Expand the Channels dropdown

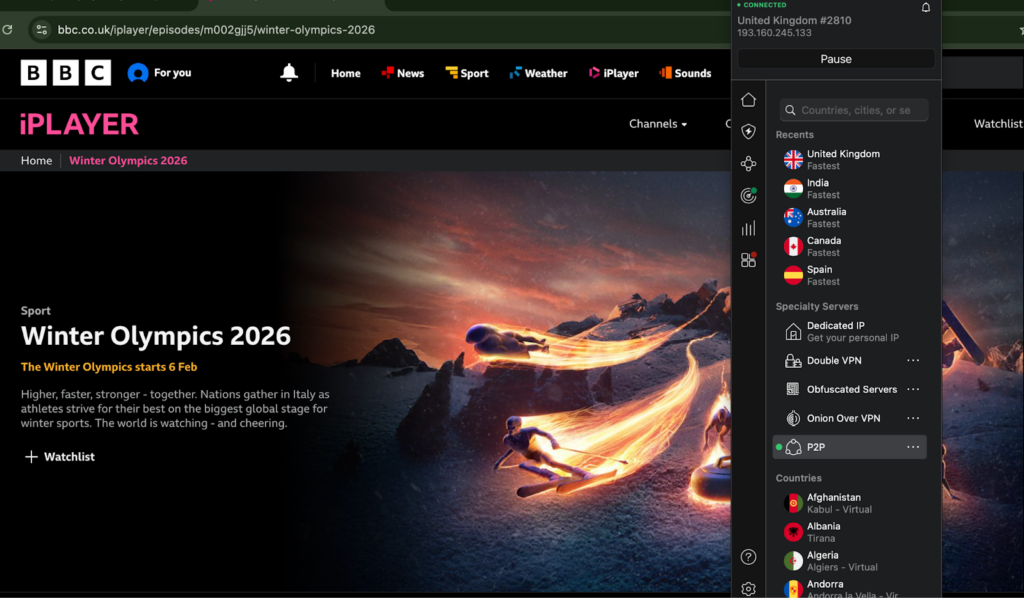coord(658,124)
